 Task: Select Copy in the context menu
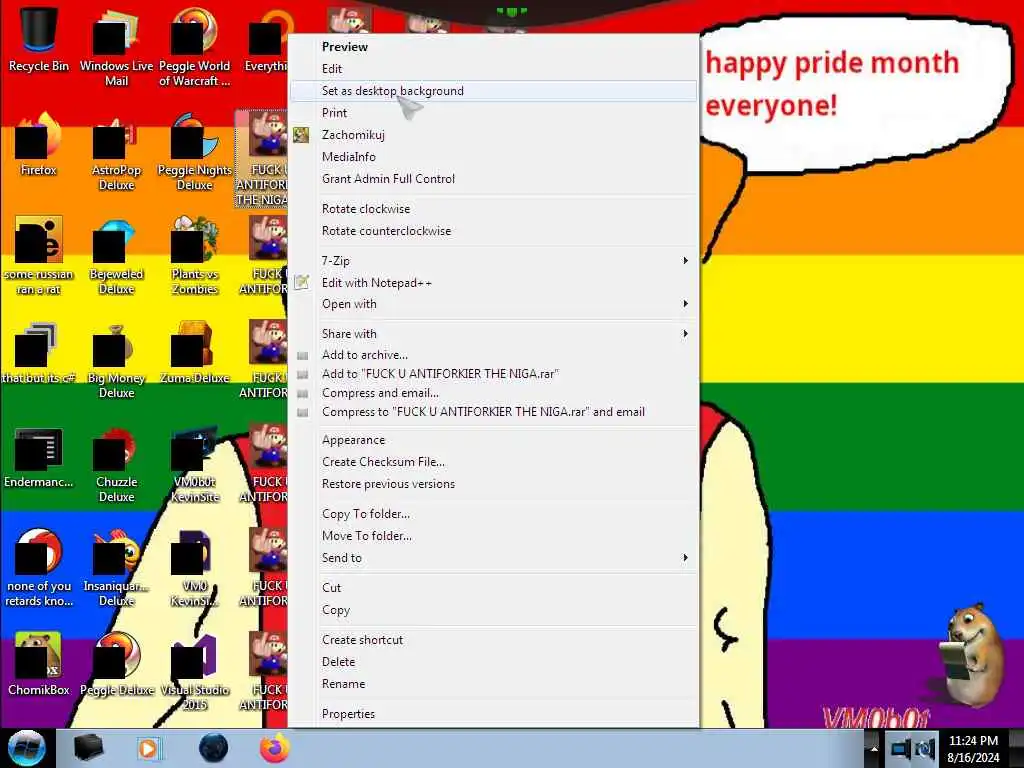493,610
